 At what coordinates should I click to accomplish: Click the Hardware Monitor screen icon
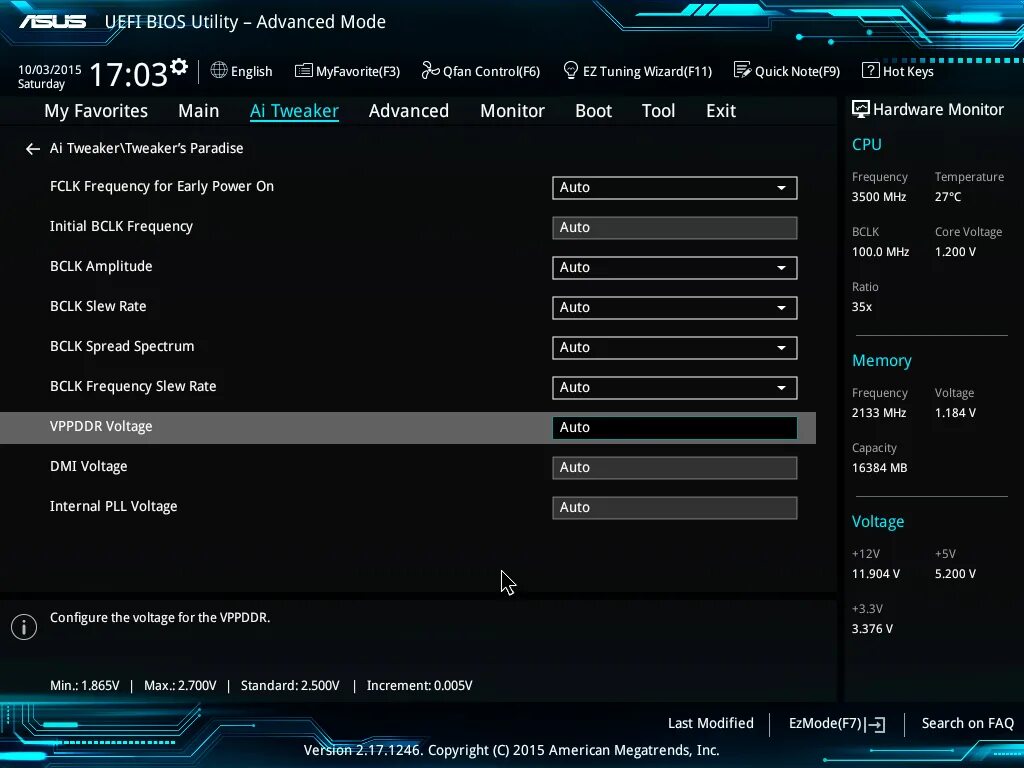pos(861,109)
